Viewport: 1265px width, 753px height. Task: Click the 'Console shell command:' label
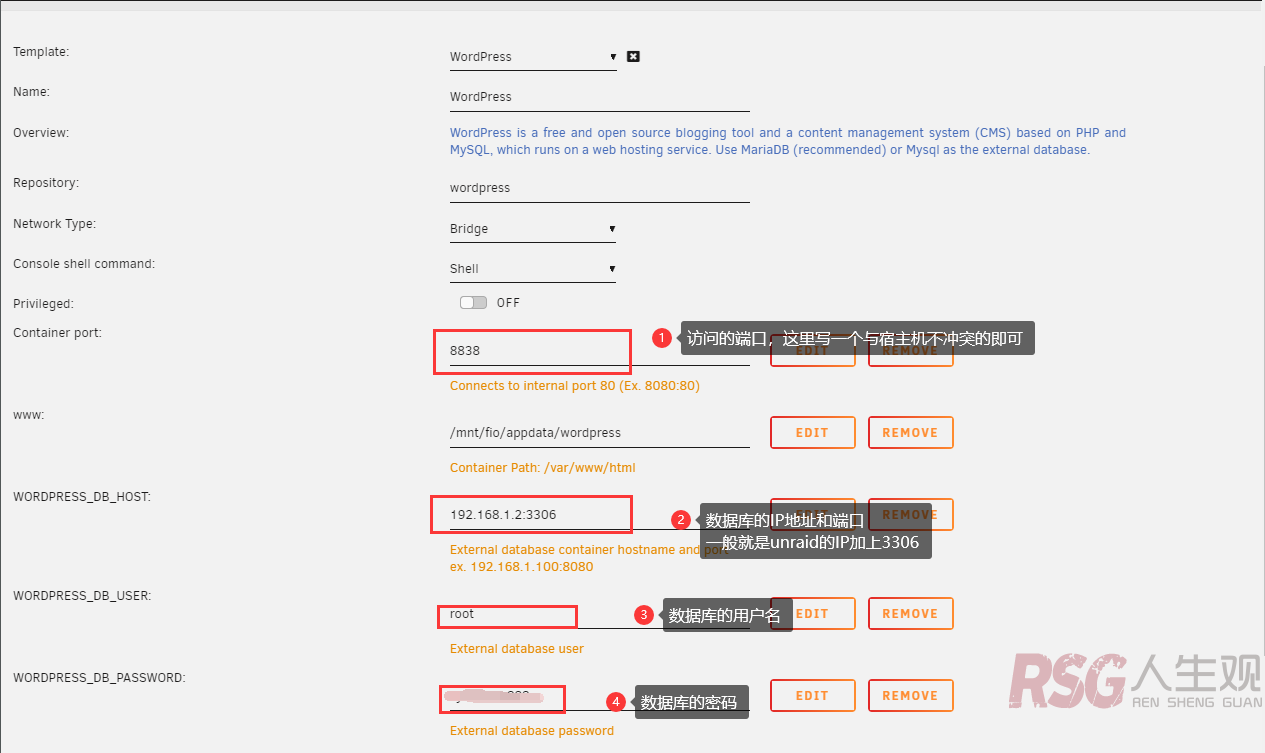pyautogui.click(x=84, y=264)
